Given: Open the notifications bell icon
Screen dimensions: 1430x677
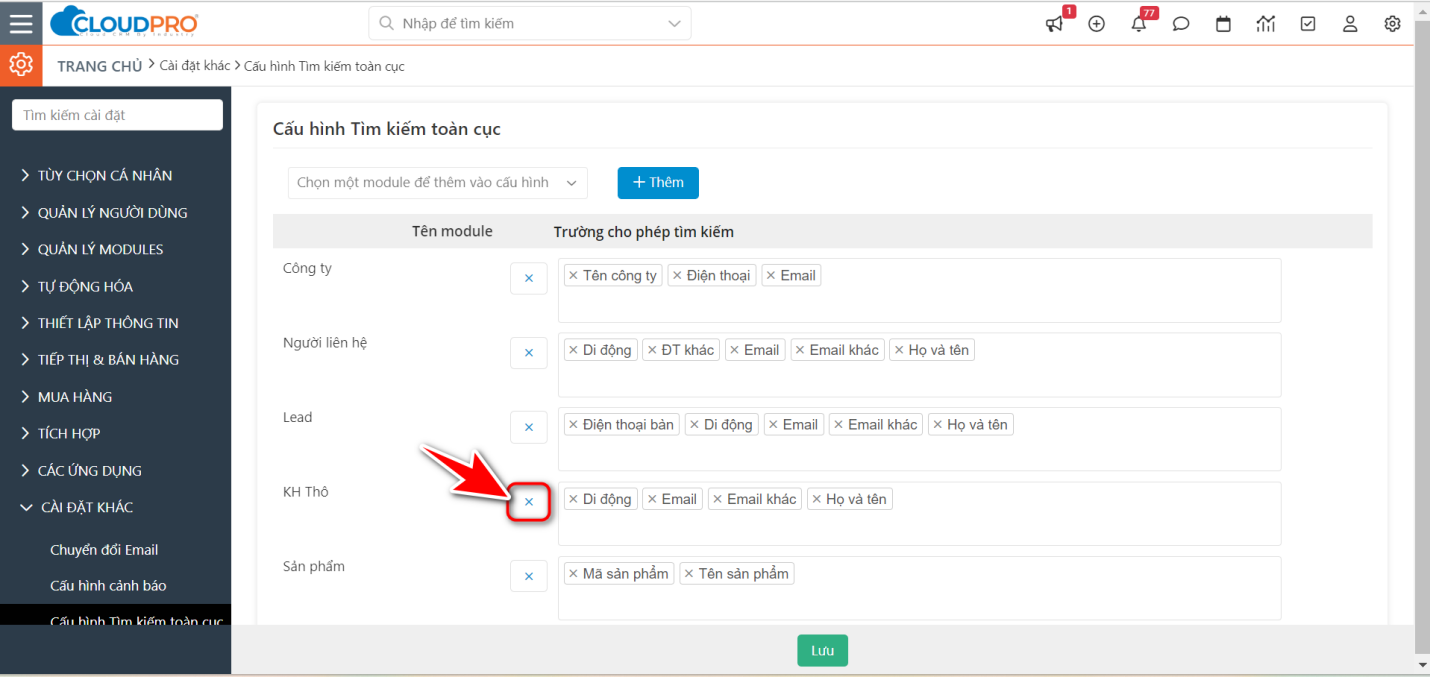Looking at the screenshot, I should point(1139,24).
